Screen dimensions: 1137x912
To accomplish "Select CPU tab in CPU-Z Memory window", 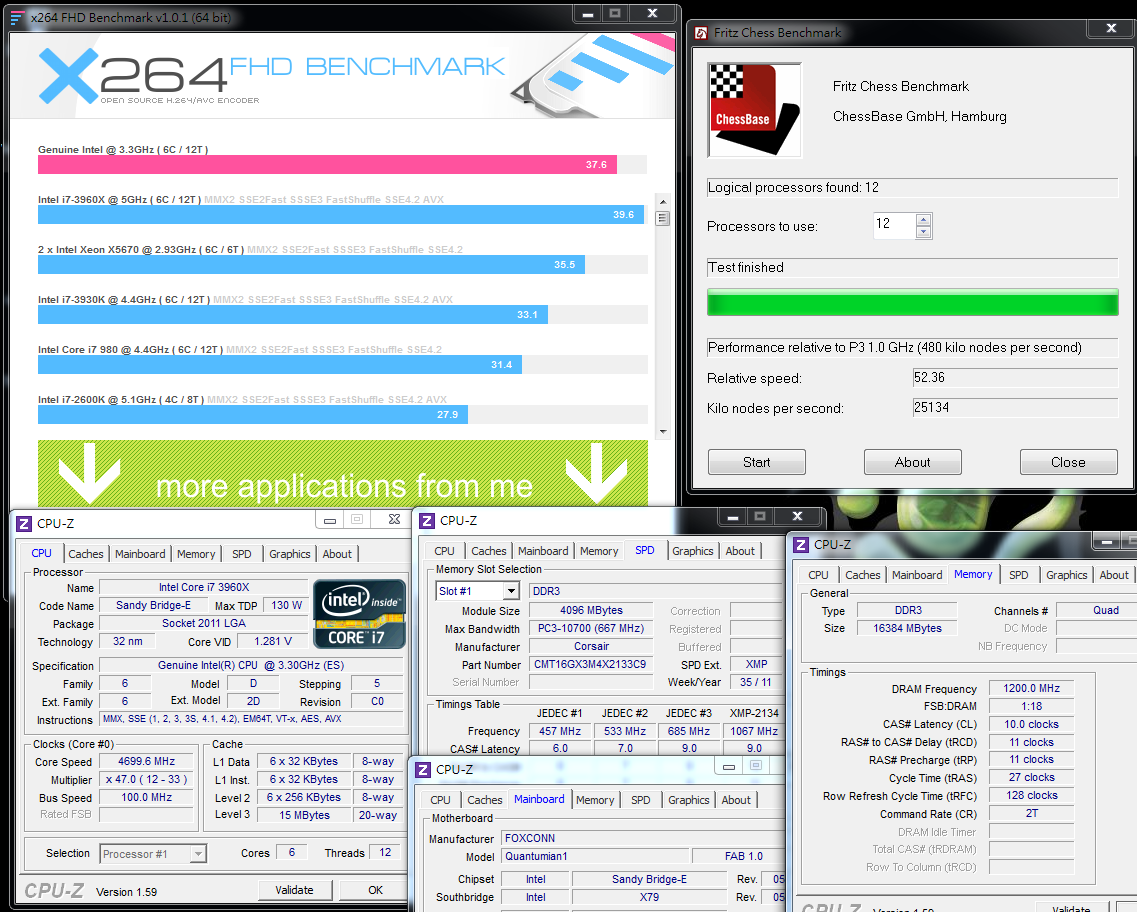I will click(818, 575).
